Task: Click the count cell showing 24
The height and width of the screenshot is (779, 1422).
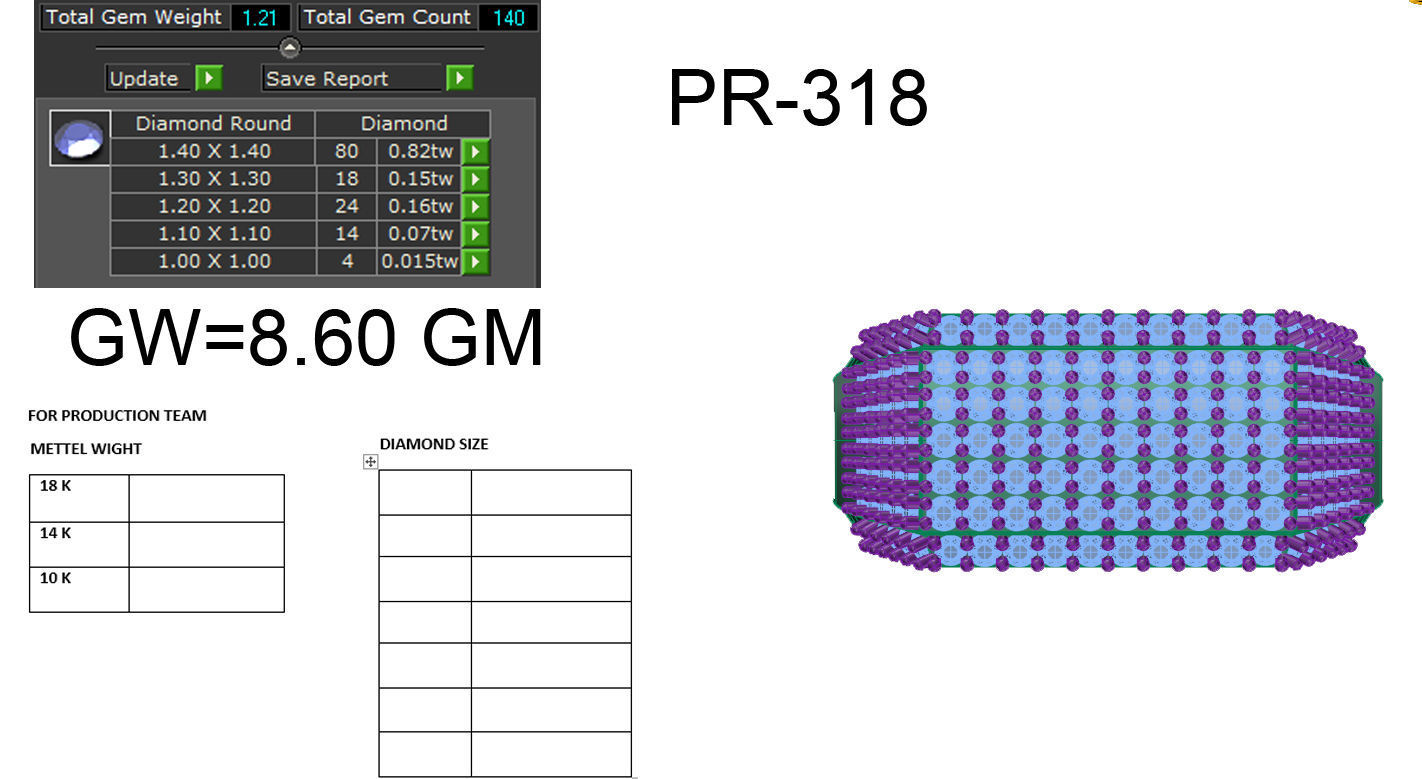Action: pos(346,207)
